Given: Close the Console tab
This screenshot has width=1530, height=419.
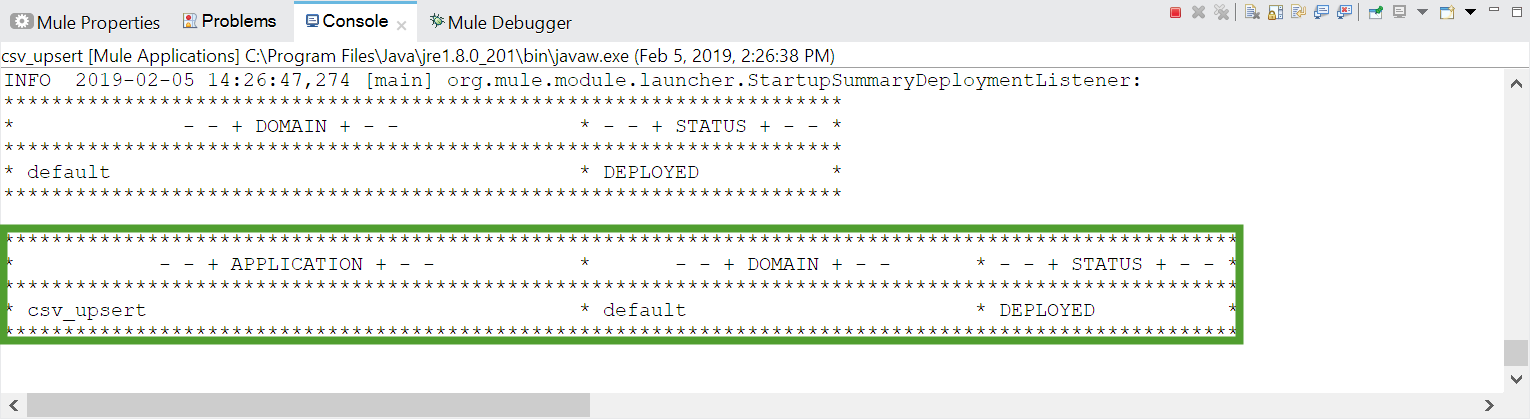Looking at the screenshot, I should [401, 24].
